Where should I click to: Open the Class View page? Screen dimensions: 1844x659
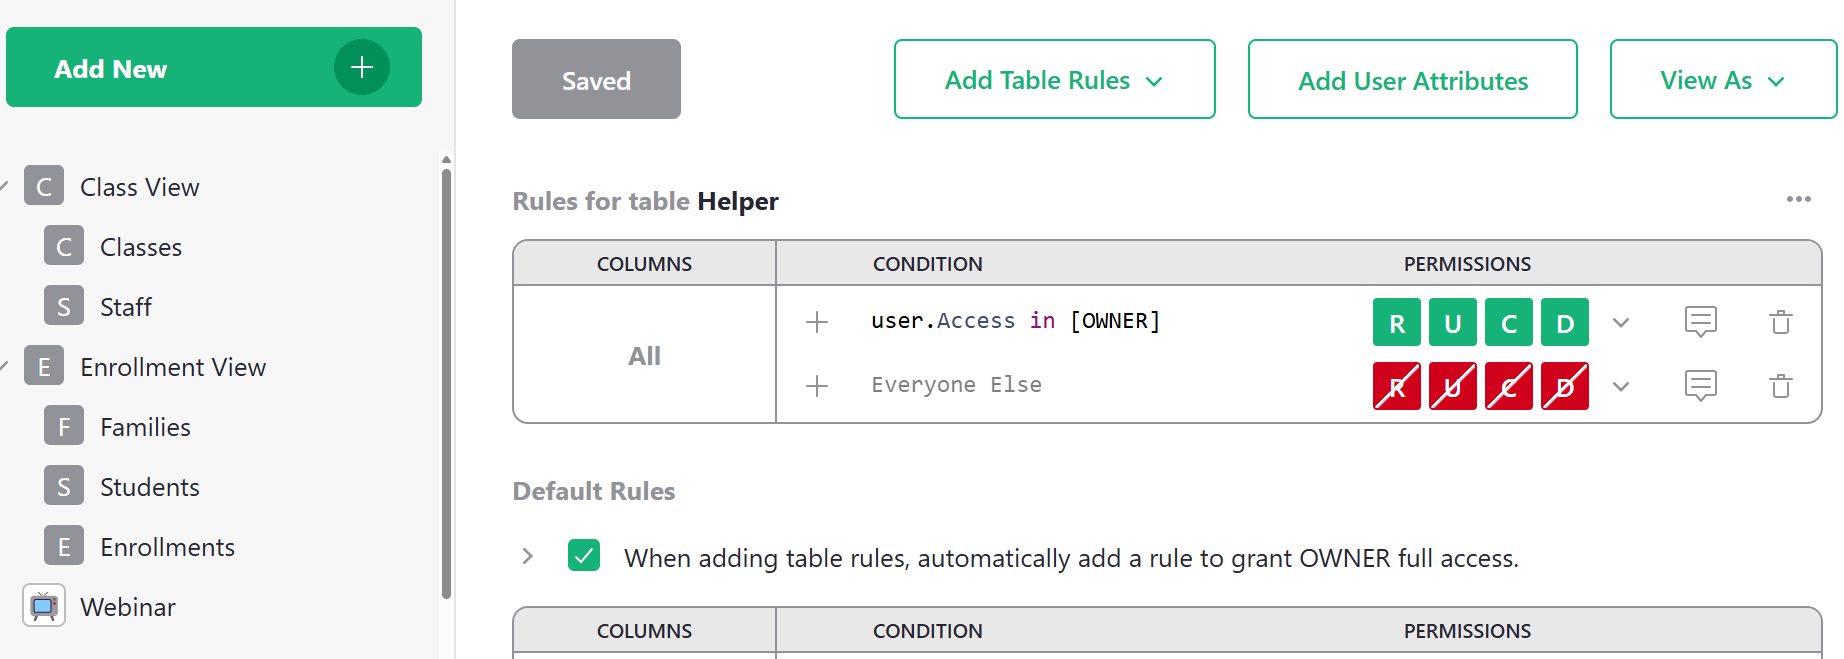(x=139, y=187)
